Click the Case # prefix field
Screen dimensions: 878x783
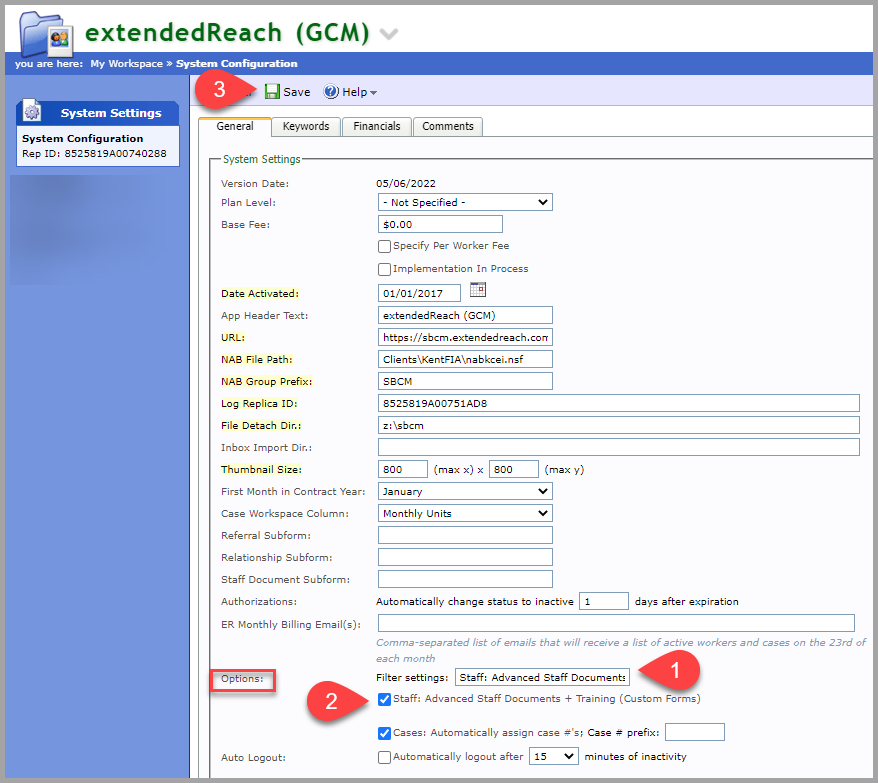coord(695,732)
